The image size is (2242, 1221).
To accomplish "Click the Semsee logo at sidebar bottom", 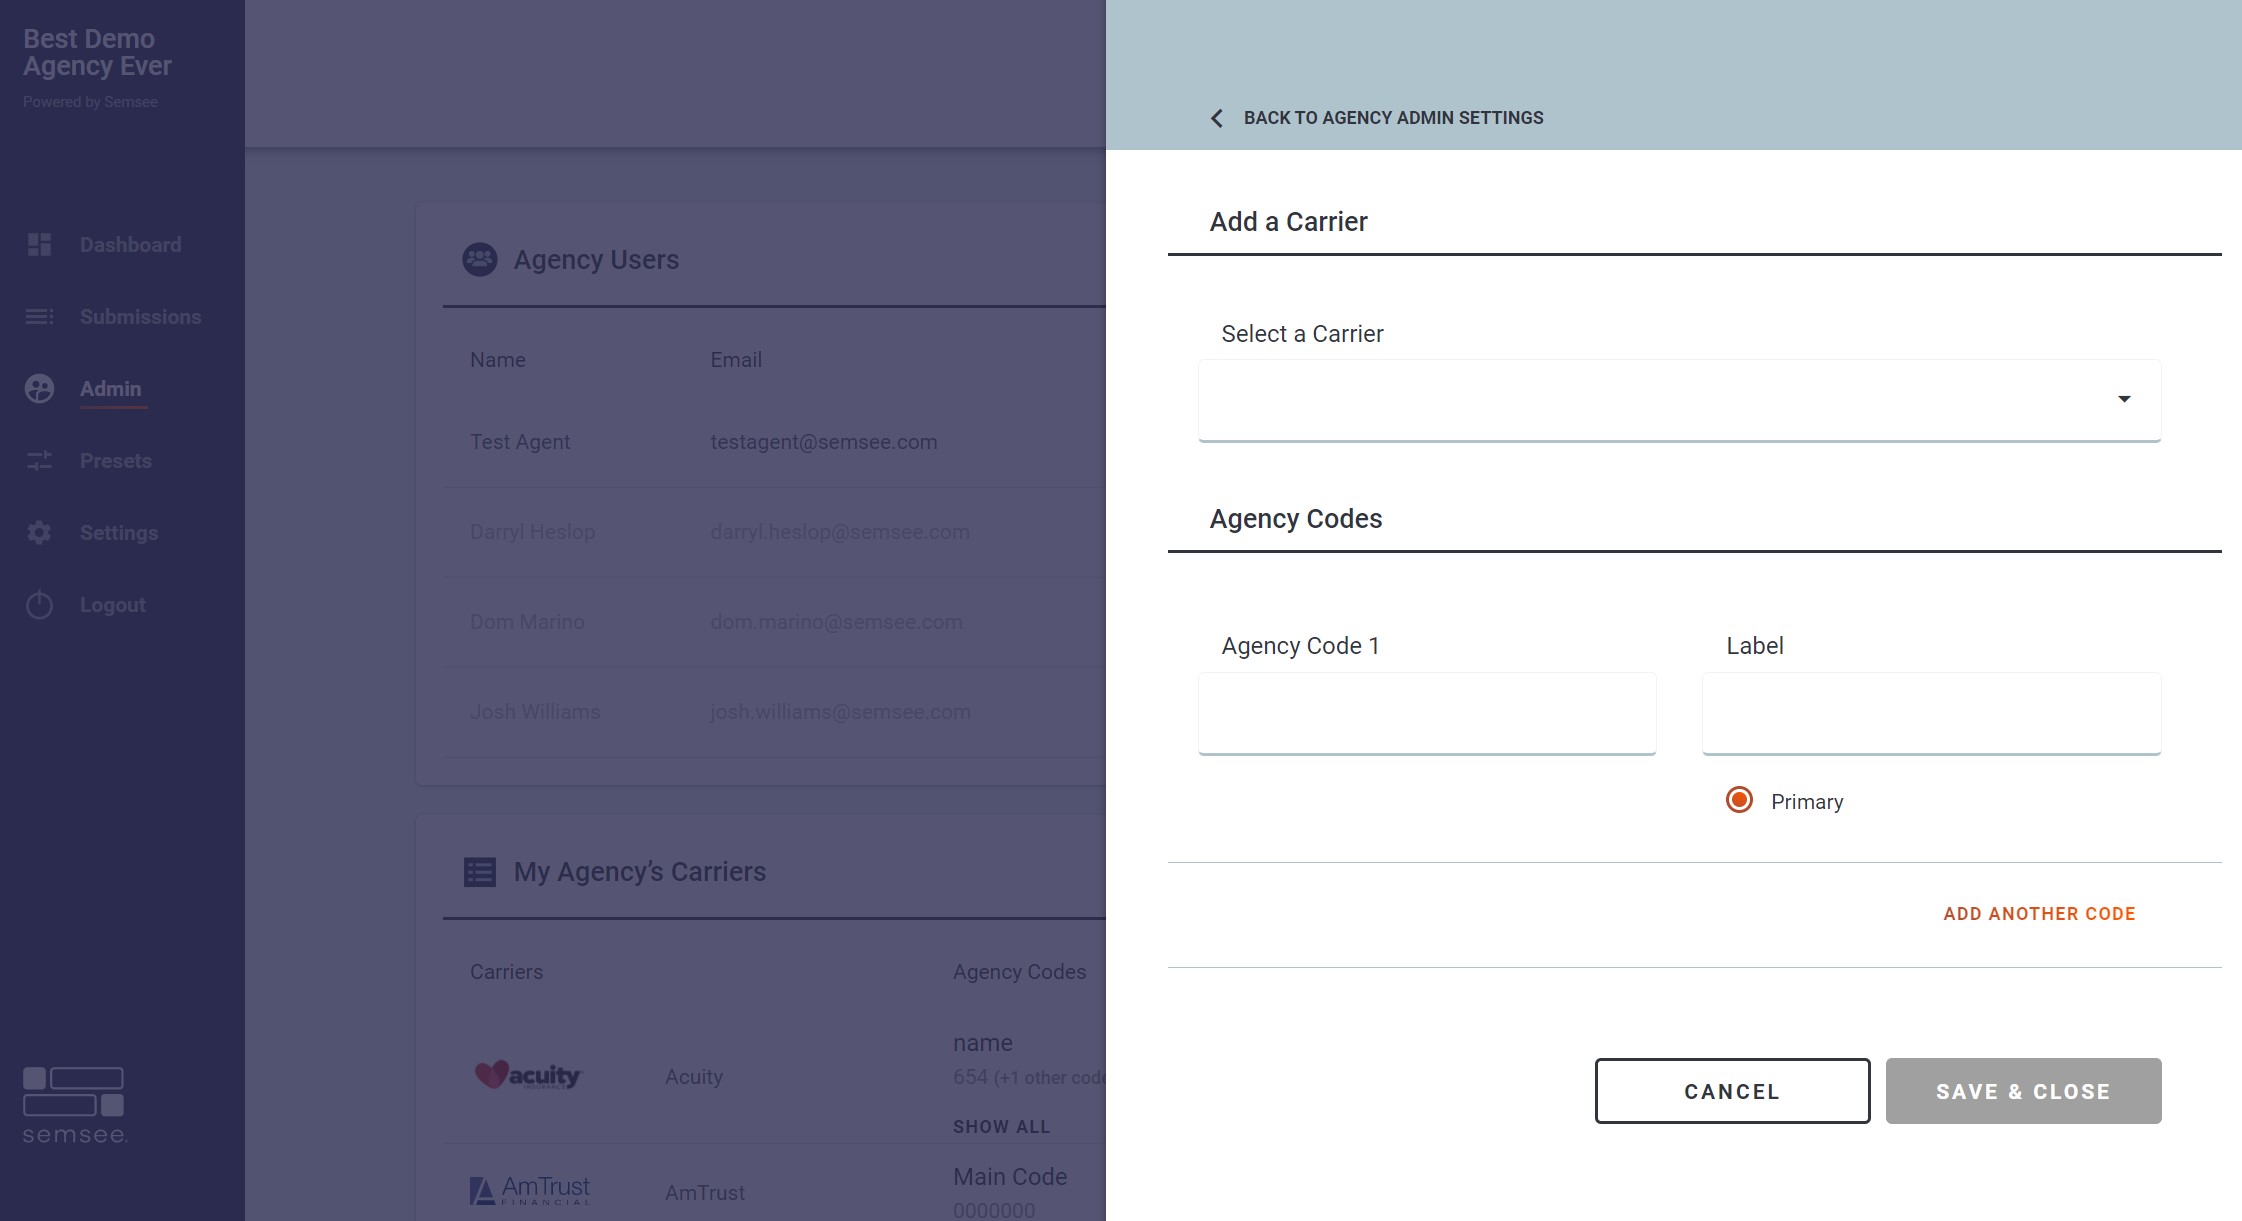I will [75, 1106].
